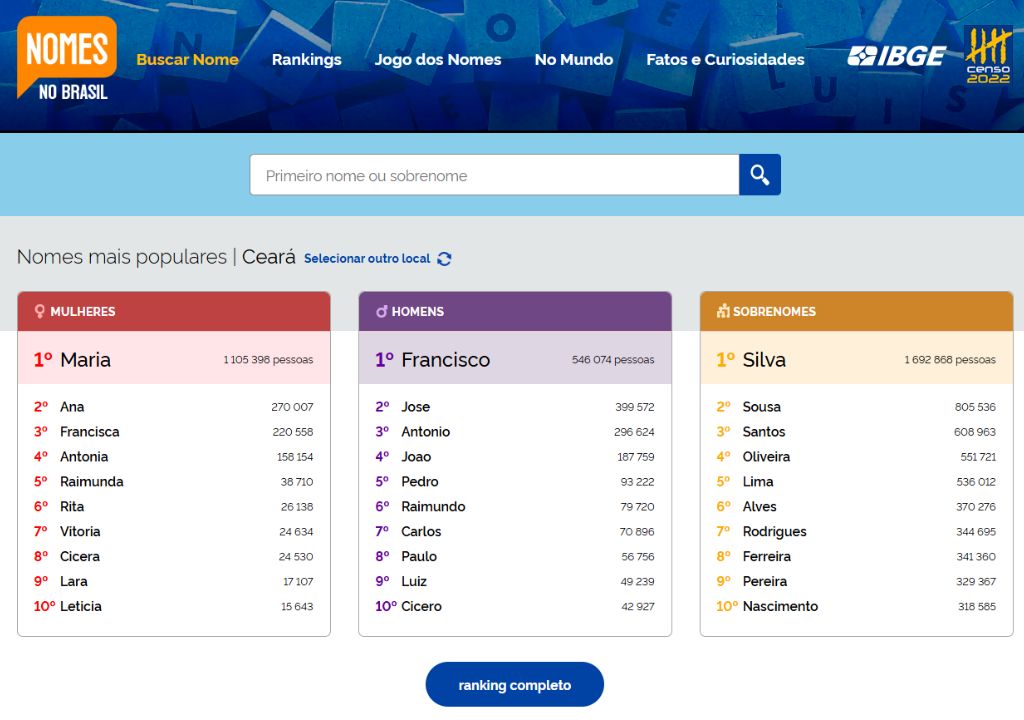1024x720 pixels.
Task: Open the IBGE logo link
Action: click(x=896, y=57)
